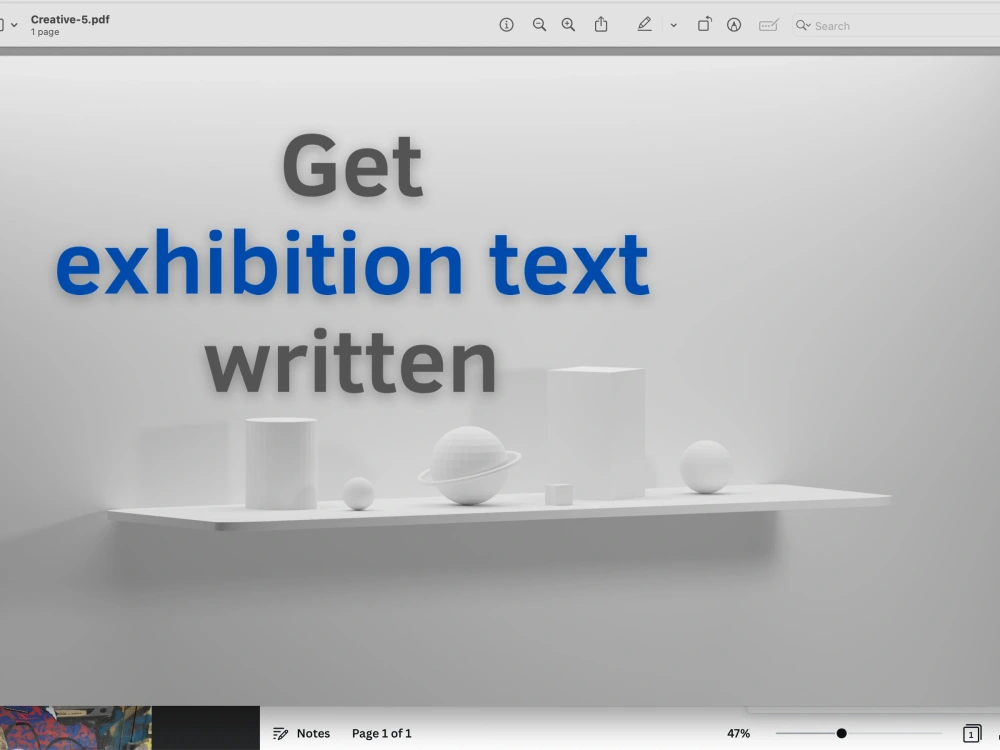Adjust the zoom level slider
The image size is (1000, 750).
pos(843,732)
